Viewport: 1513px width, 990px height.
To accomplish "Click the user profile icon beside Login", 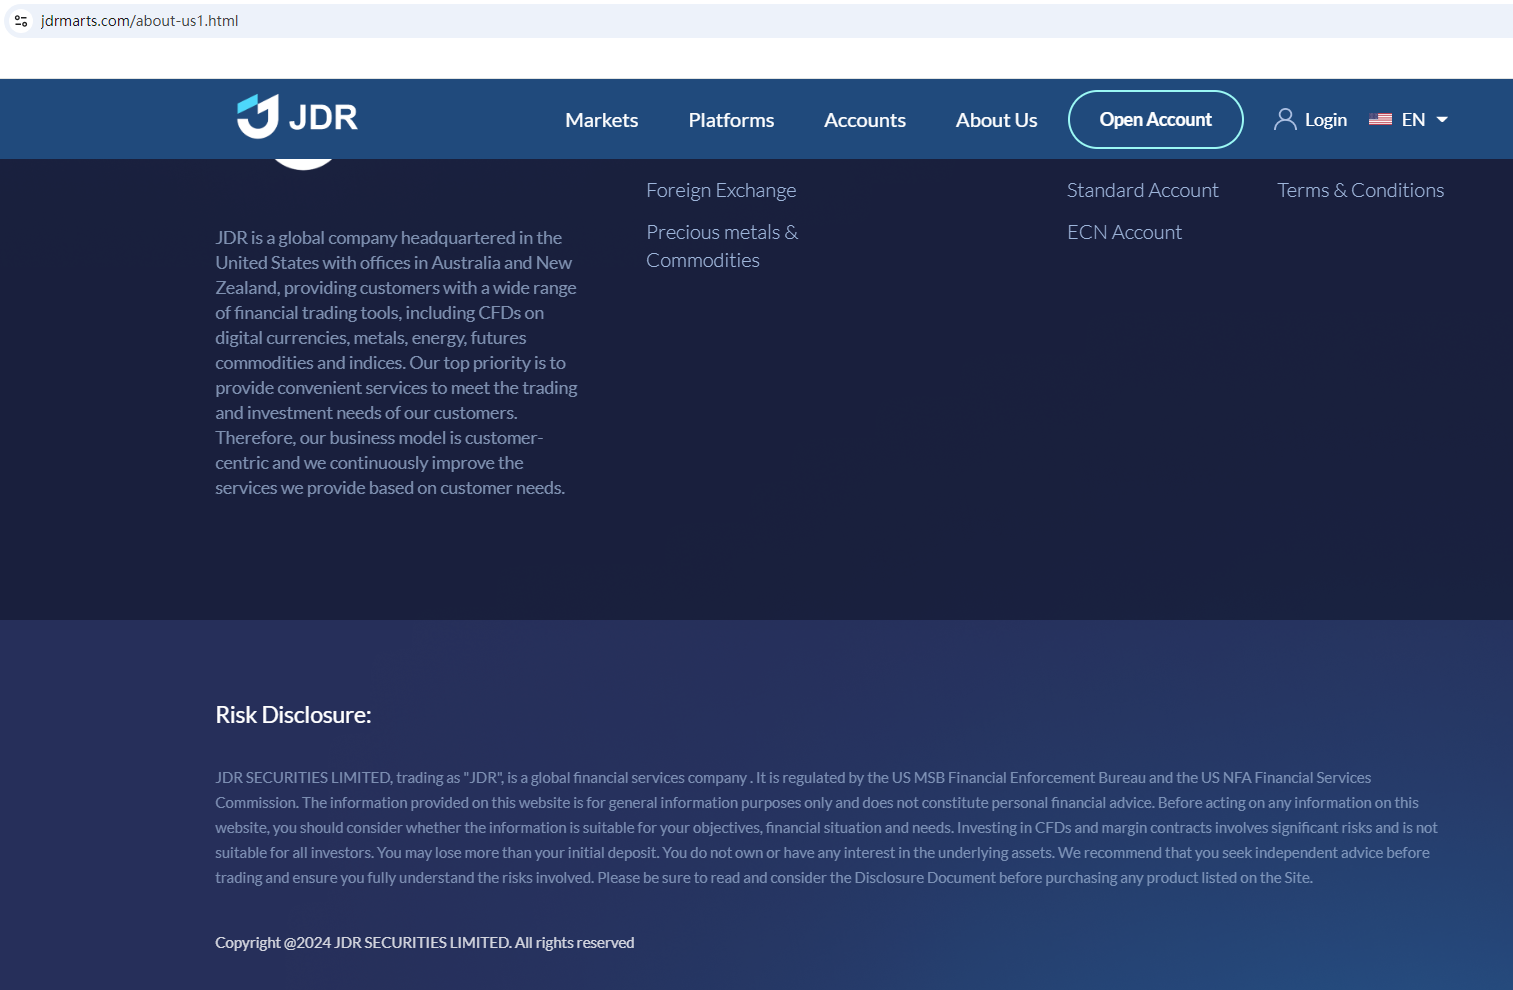I will 1285,120.
